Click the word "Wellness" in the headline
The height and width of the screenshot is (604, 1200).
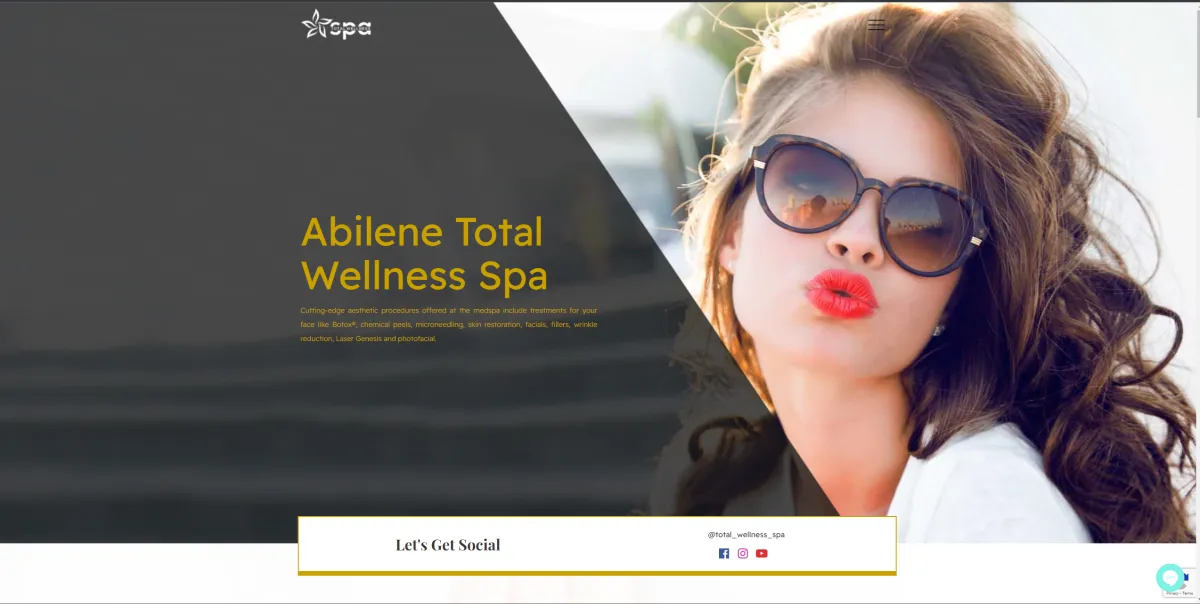coord(384,276)
